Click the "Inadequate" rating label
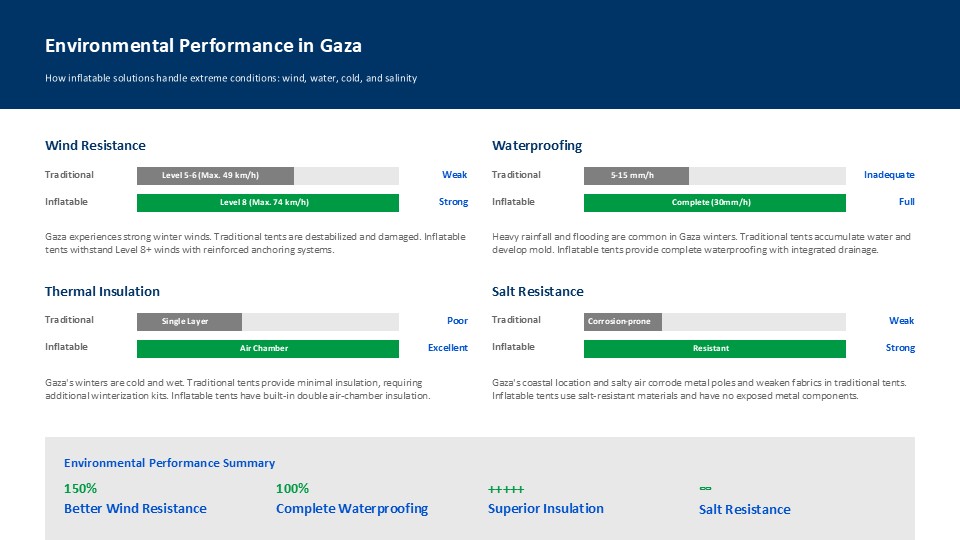 (x=889, y=175)
